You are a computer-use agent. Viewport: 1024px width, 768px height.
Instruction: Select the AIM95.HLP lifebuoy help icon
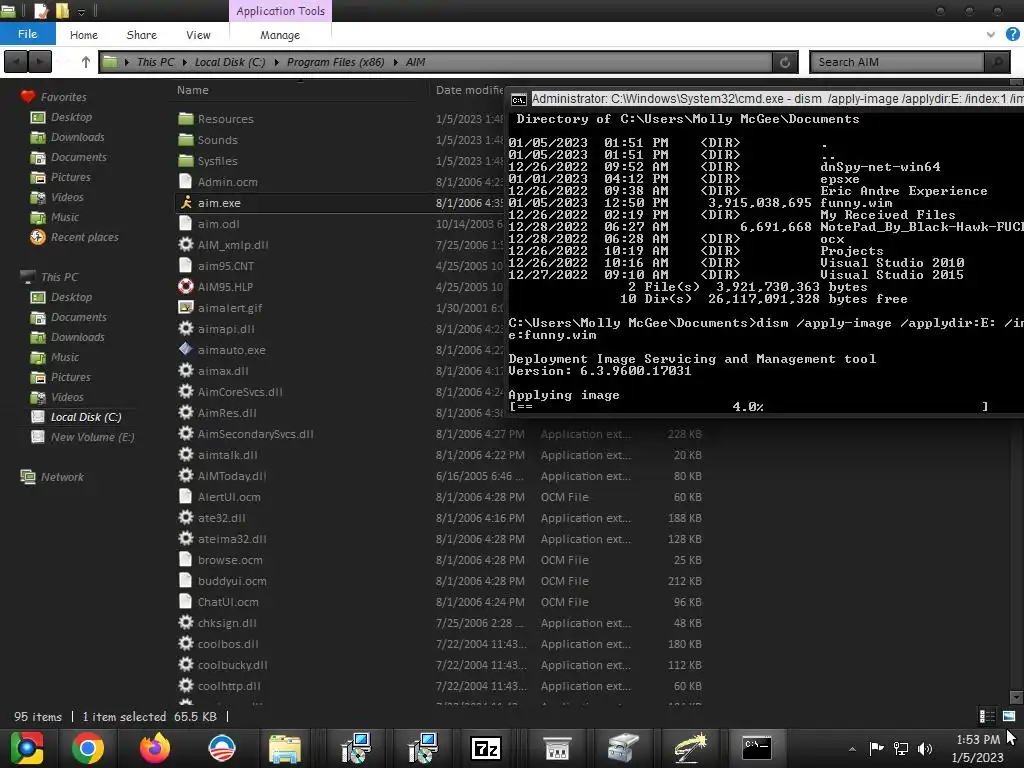pos(186,286)
